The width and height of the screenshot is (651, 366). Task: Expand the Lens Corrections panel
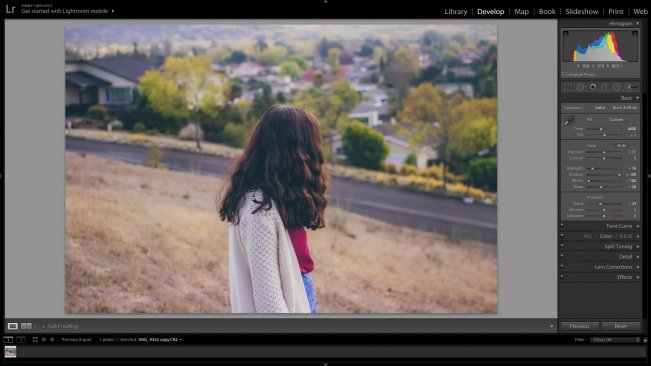(x=638, y=267)
